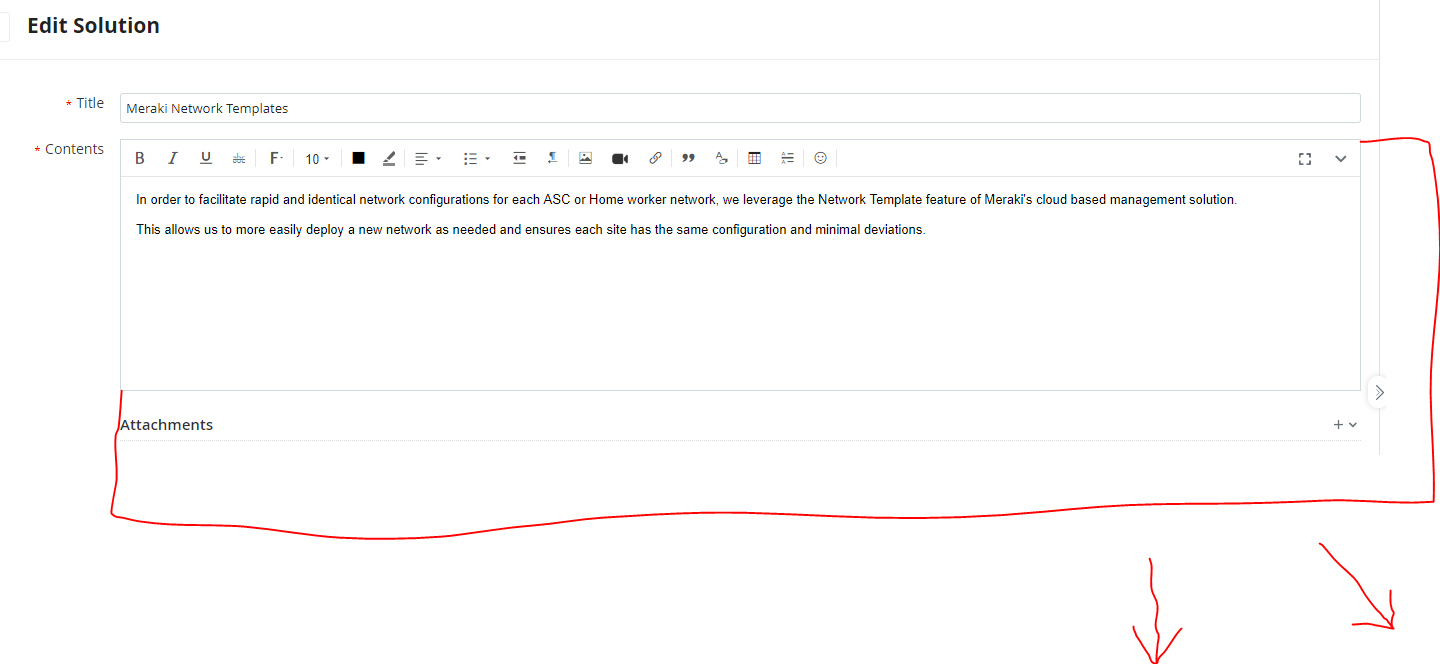Apply strikethrough formatting

click(238, 158)
